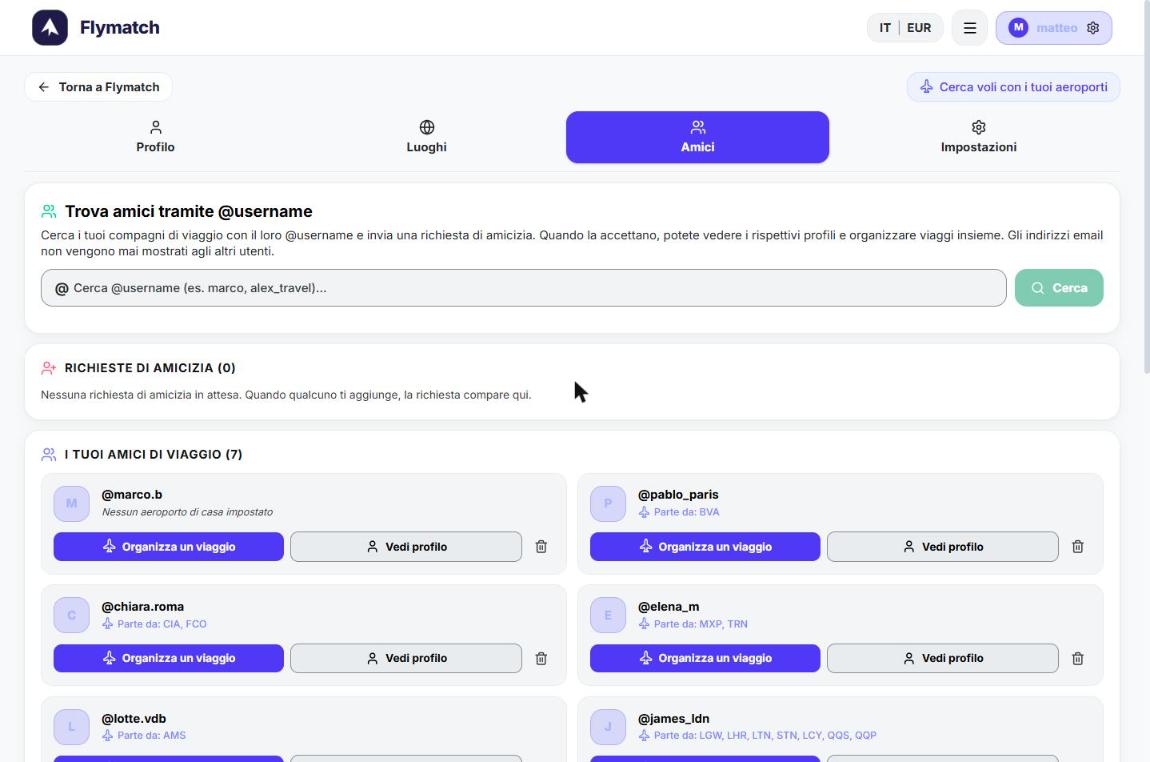The image size is (1150, 762).
Task: Organizza un viaggio with @pablo_paris
Action: tap(705, 546)
